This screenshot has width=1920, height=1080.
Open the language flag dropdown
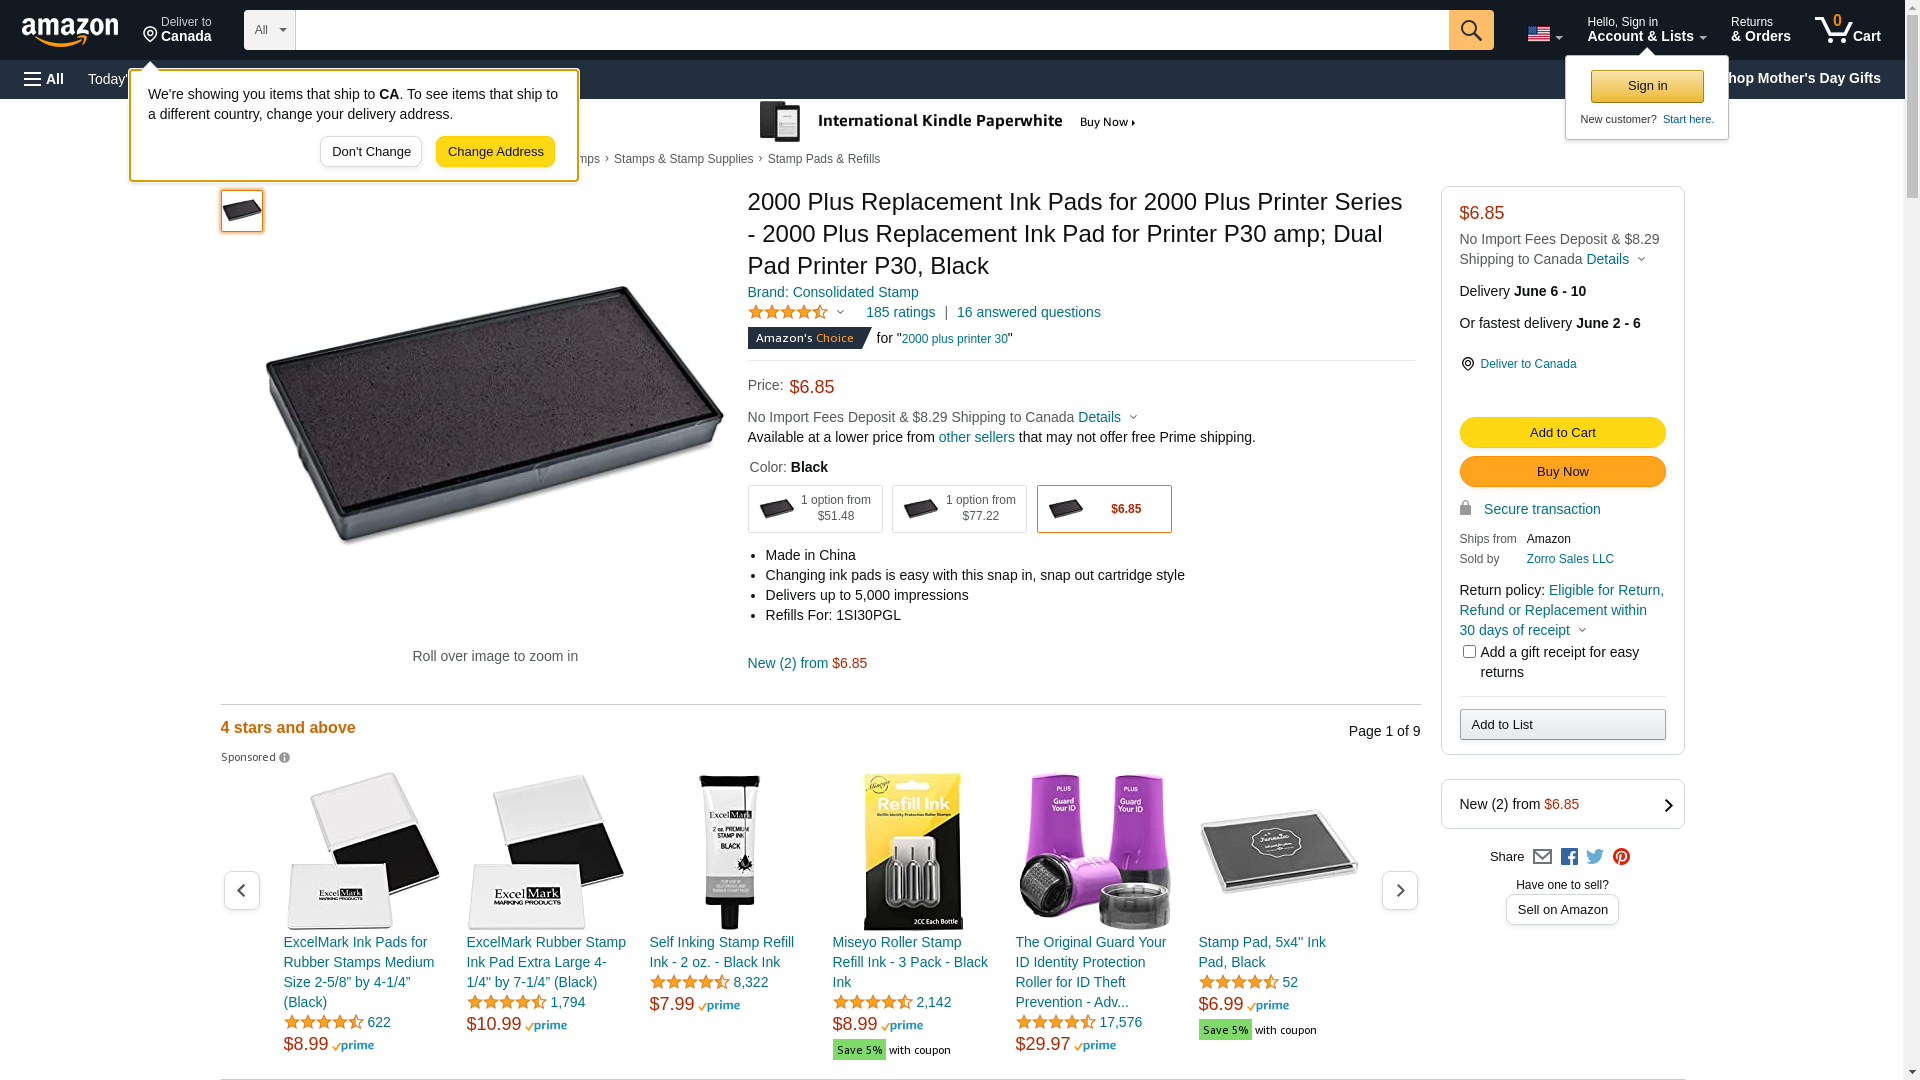coord(1544,34)
